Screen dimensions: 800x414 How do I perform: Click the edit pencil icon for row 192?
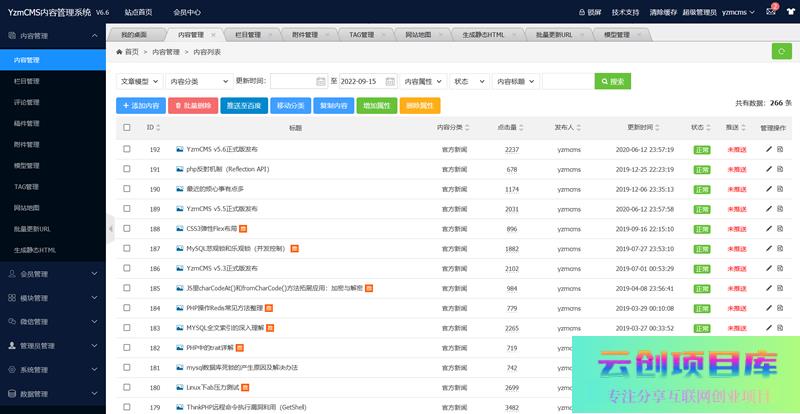click(x=768, y=149)
